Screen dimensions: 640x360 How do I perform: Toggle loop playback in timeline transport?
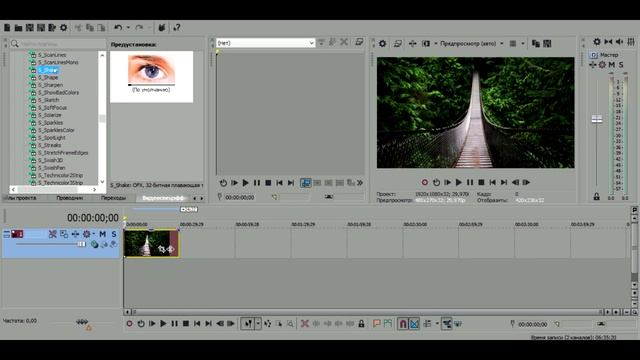click(x=141, y=324)
